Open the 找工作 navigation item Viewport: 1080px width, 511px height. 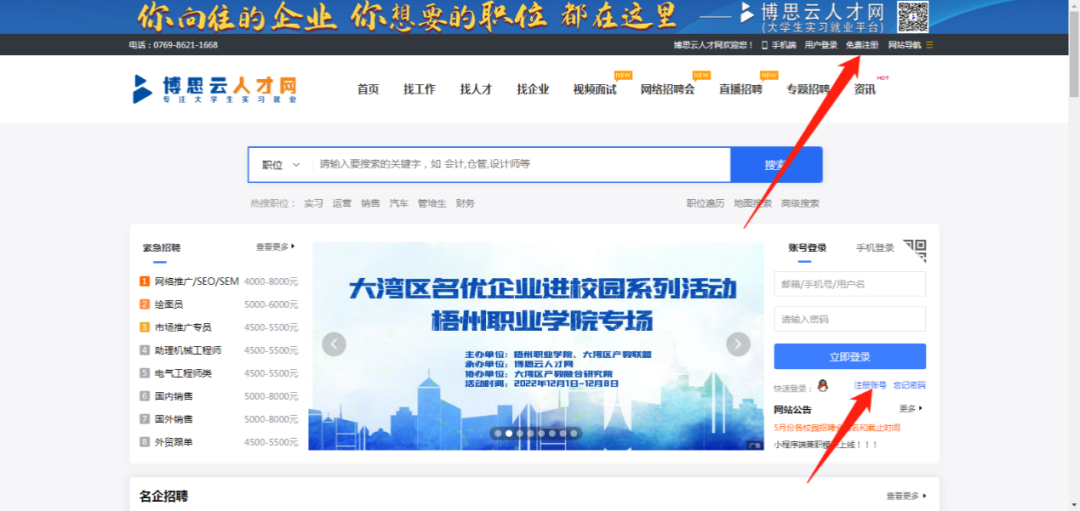[x=419, y=89]
